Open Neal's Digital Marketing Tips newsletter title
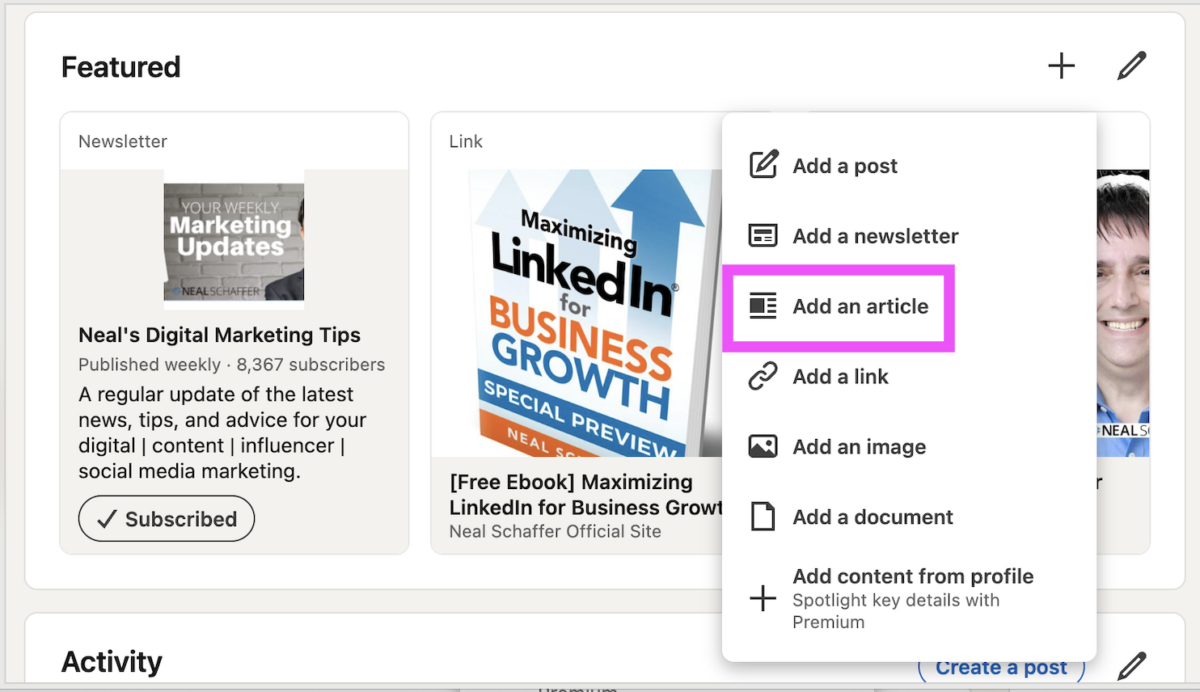Image resolution: width=1200 pixels, height=692 pixels. 220,335
